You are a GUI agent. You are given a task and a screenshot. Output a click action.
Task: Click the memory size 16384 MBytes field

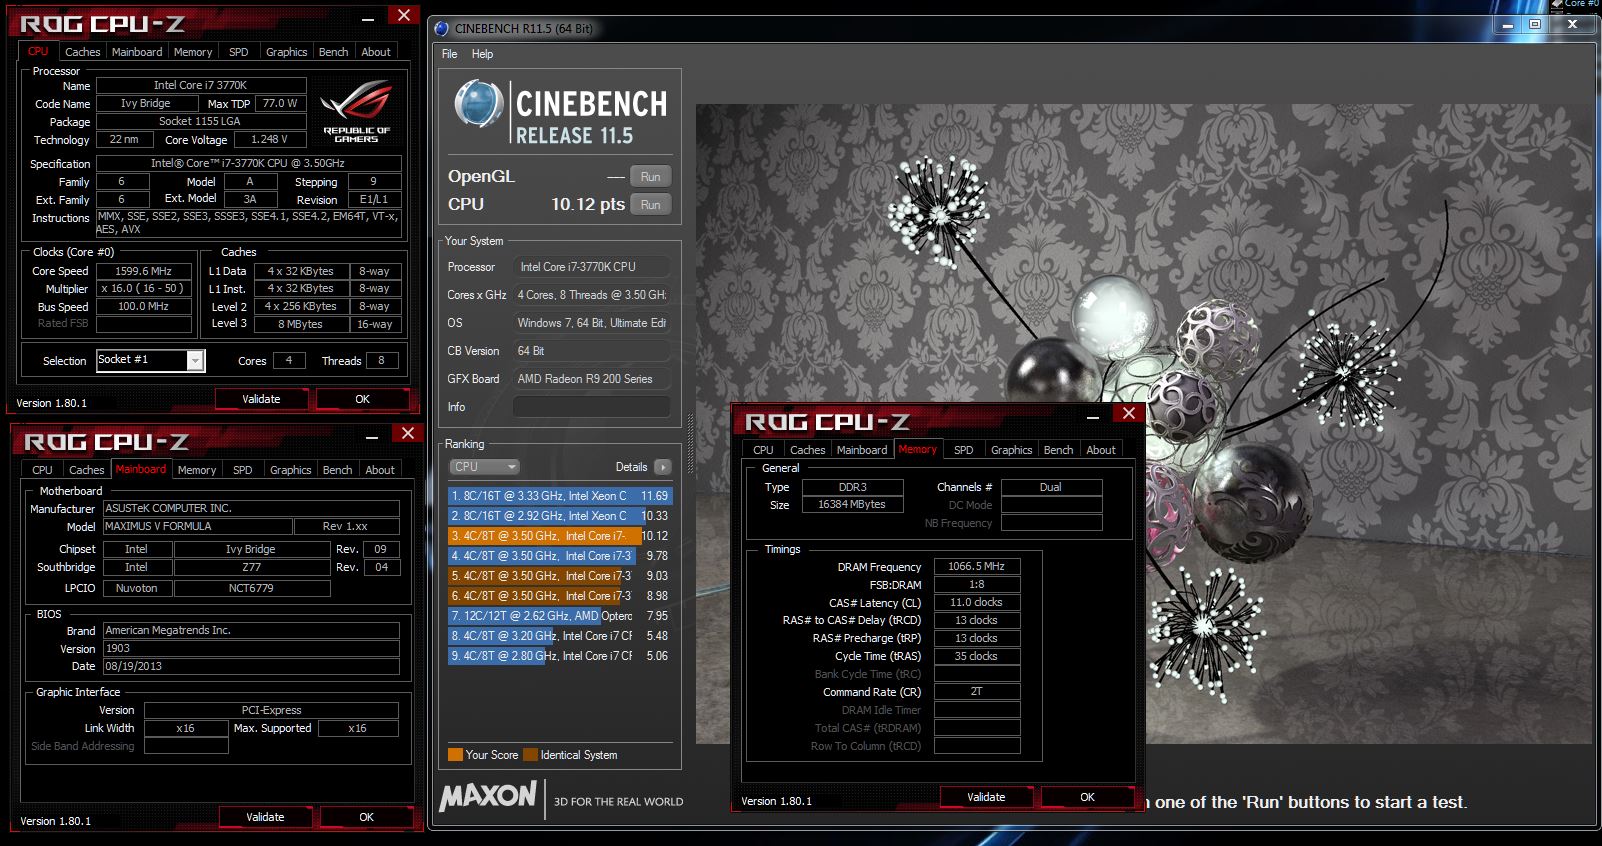click(852, 505)
